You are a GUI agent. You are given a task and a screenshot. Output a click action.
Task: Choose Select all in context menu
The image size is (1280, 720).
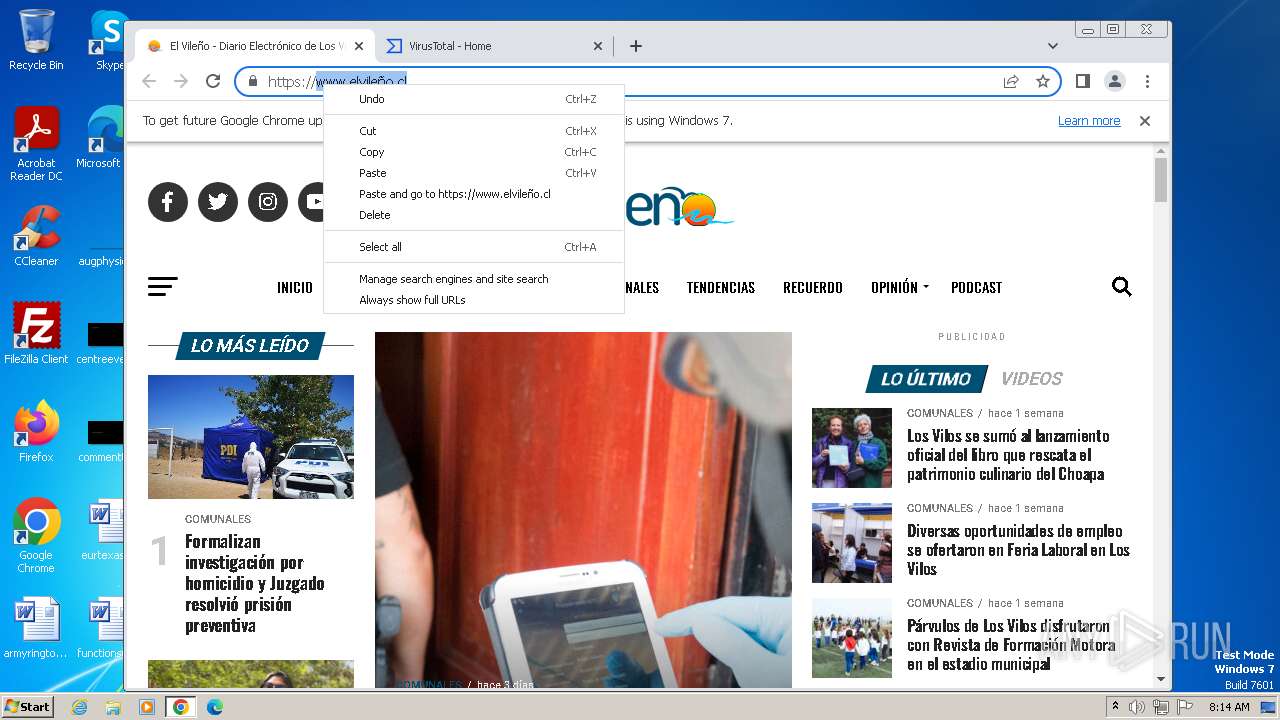(x=474, y=247)
